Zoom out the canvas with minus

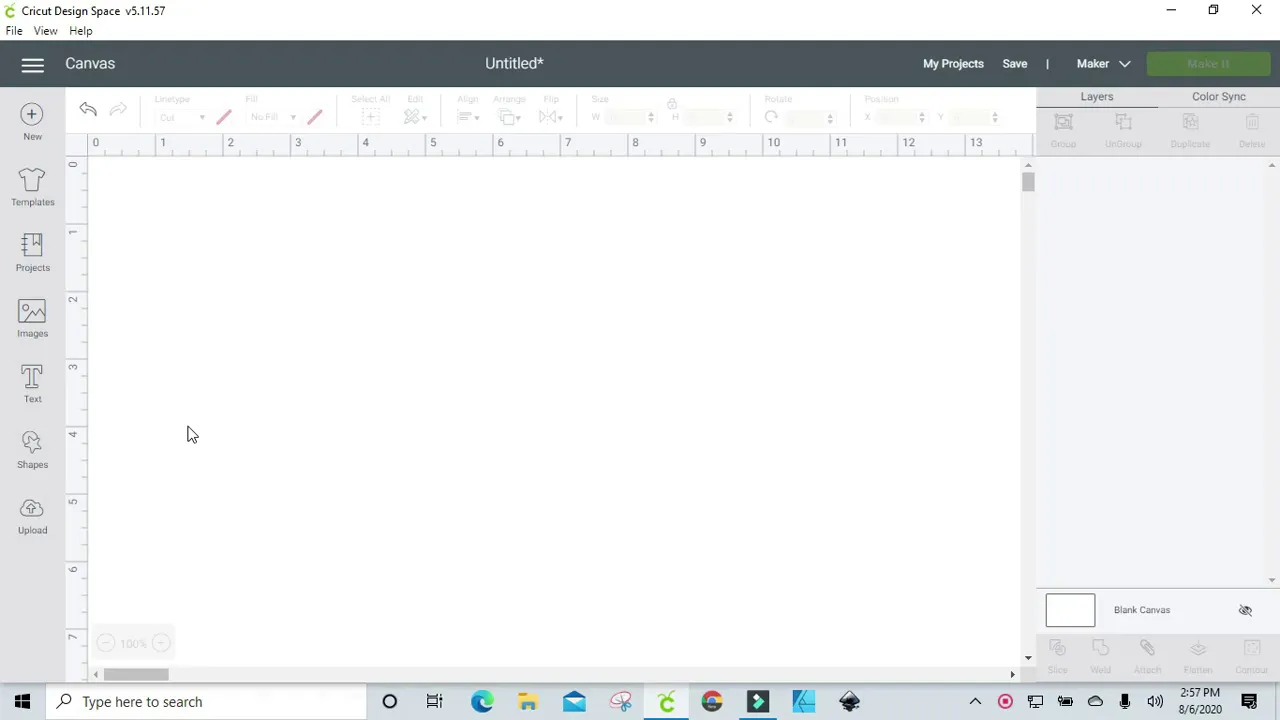[106, 643]
